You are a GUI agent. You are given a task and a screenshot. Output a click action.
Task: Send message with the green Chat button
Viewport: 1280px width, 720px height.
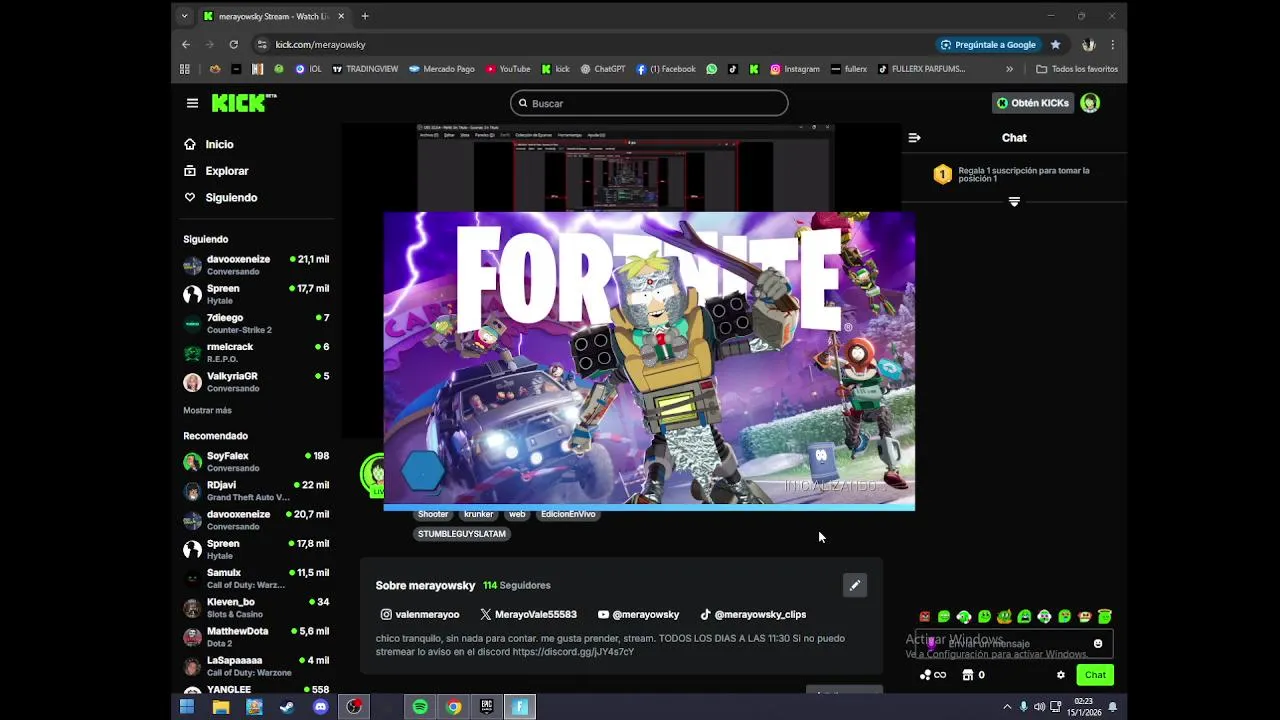click(1096, 675)
